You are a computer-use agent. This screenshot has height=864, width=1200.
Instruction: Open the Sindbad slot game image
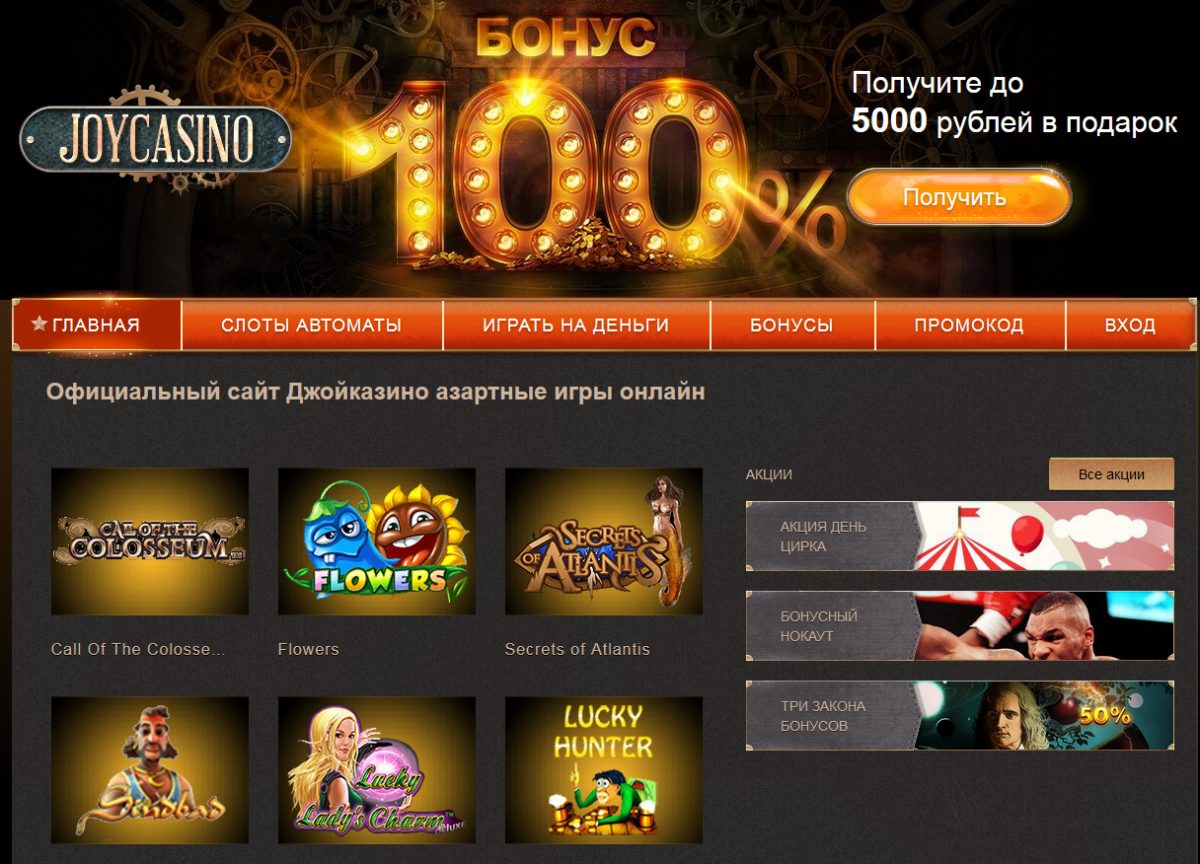click(x=150, y=770)
